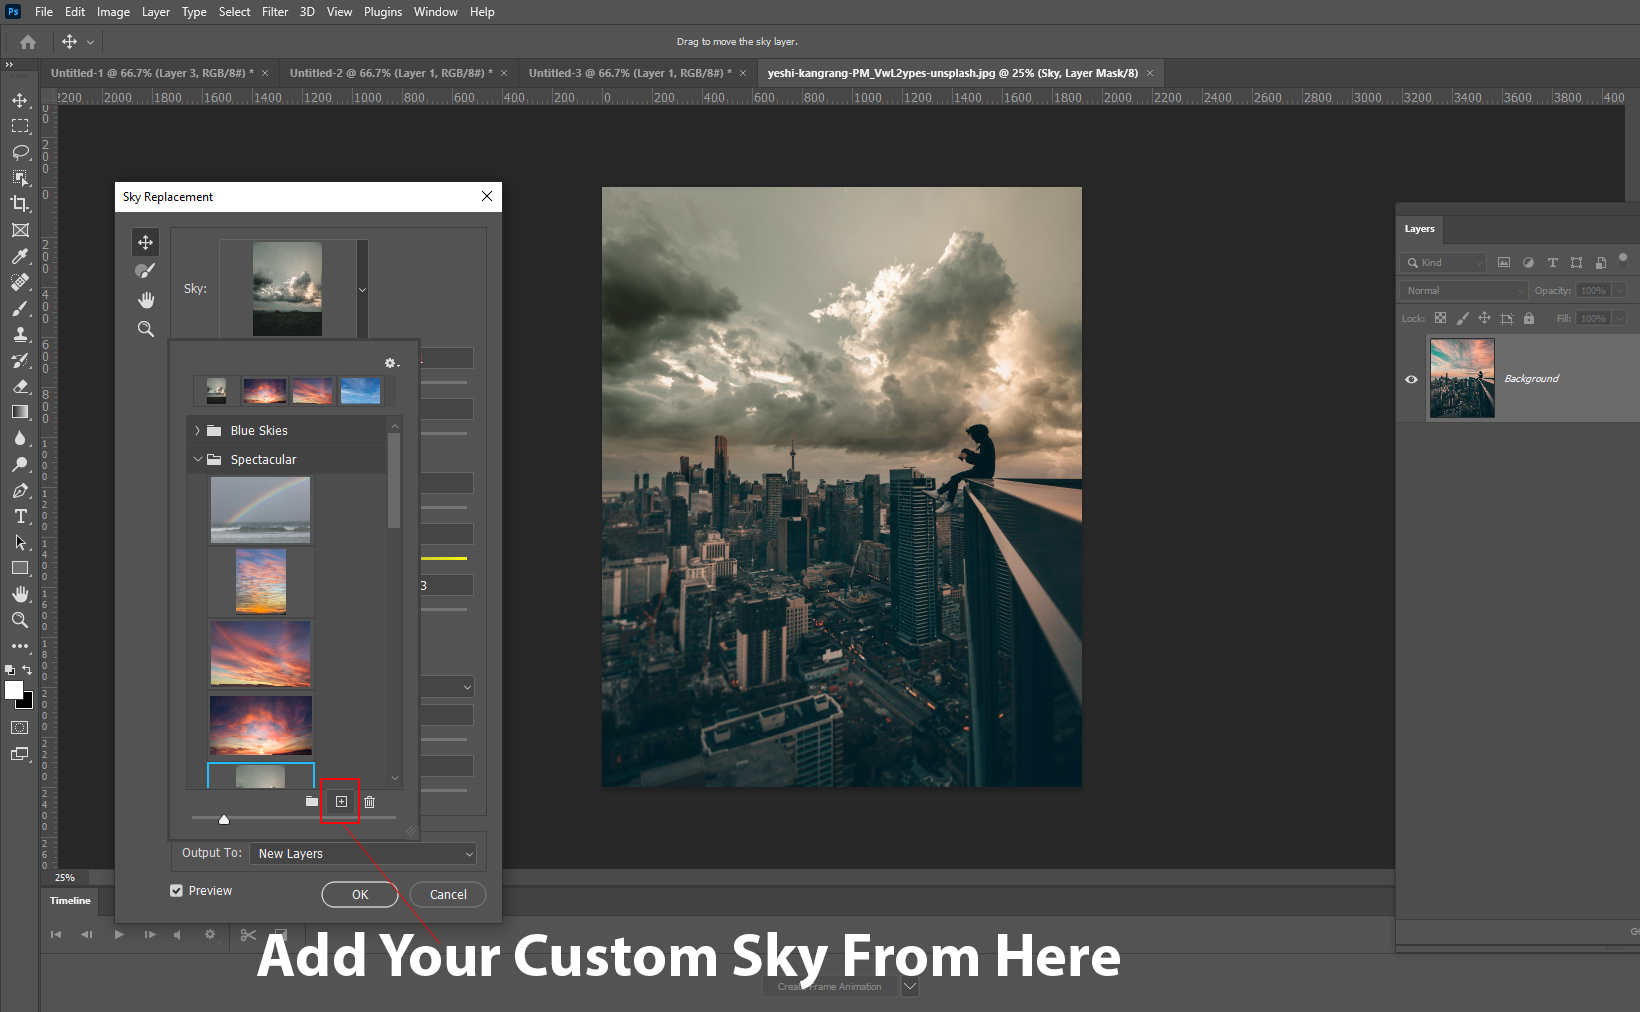1640x1012 pixels.
Task: Click the Cancel button
Action: pyautogui.click(x=448, y=895)
